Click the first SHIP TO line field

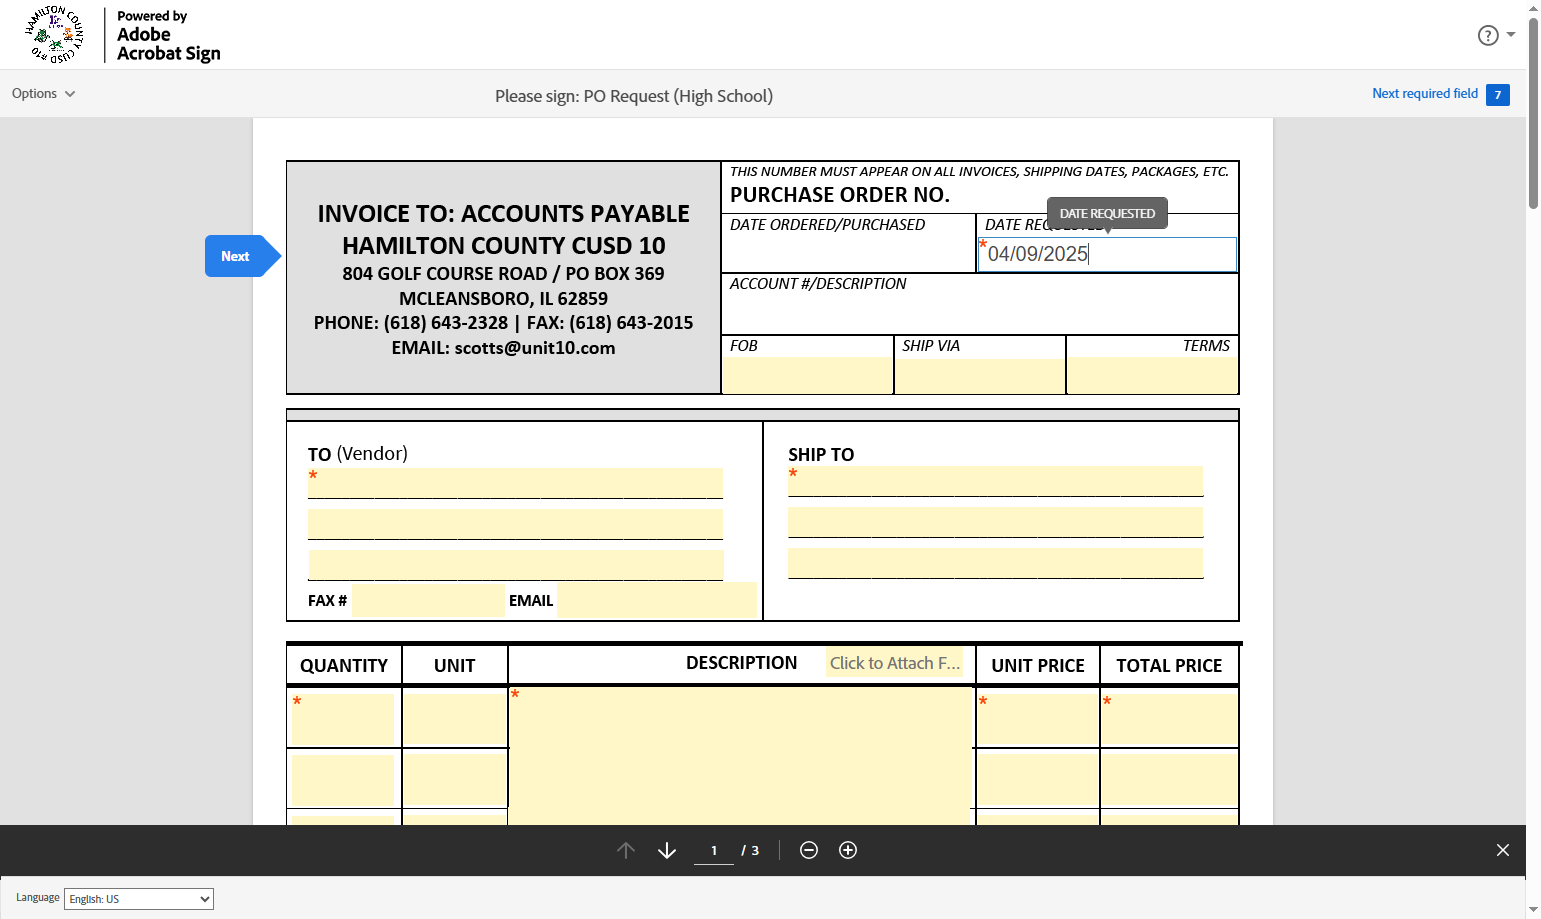995,481
